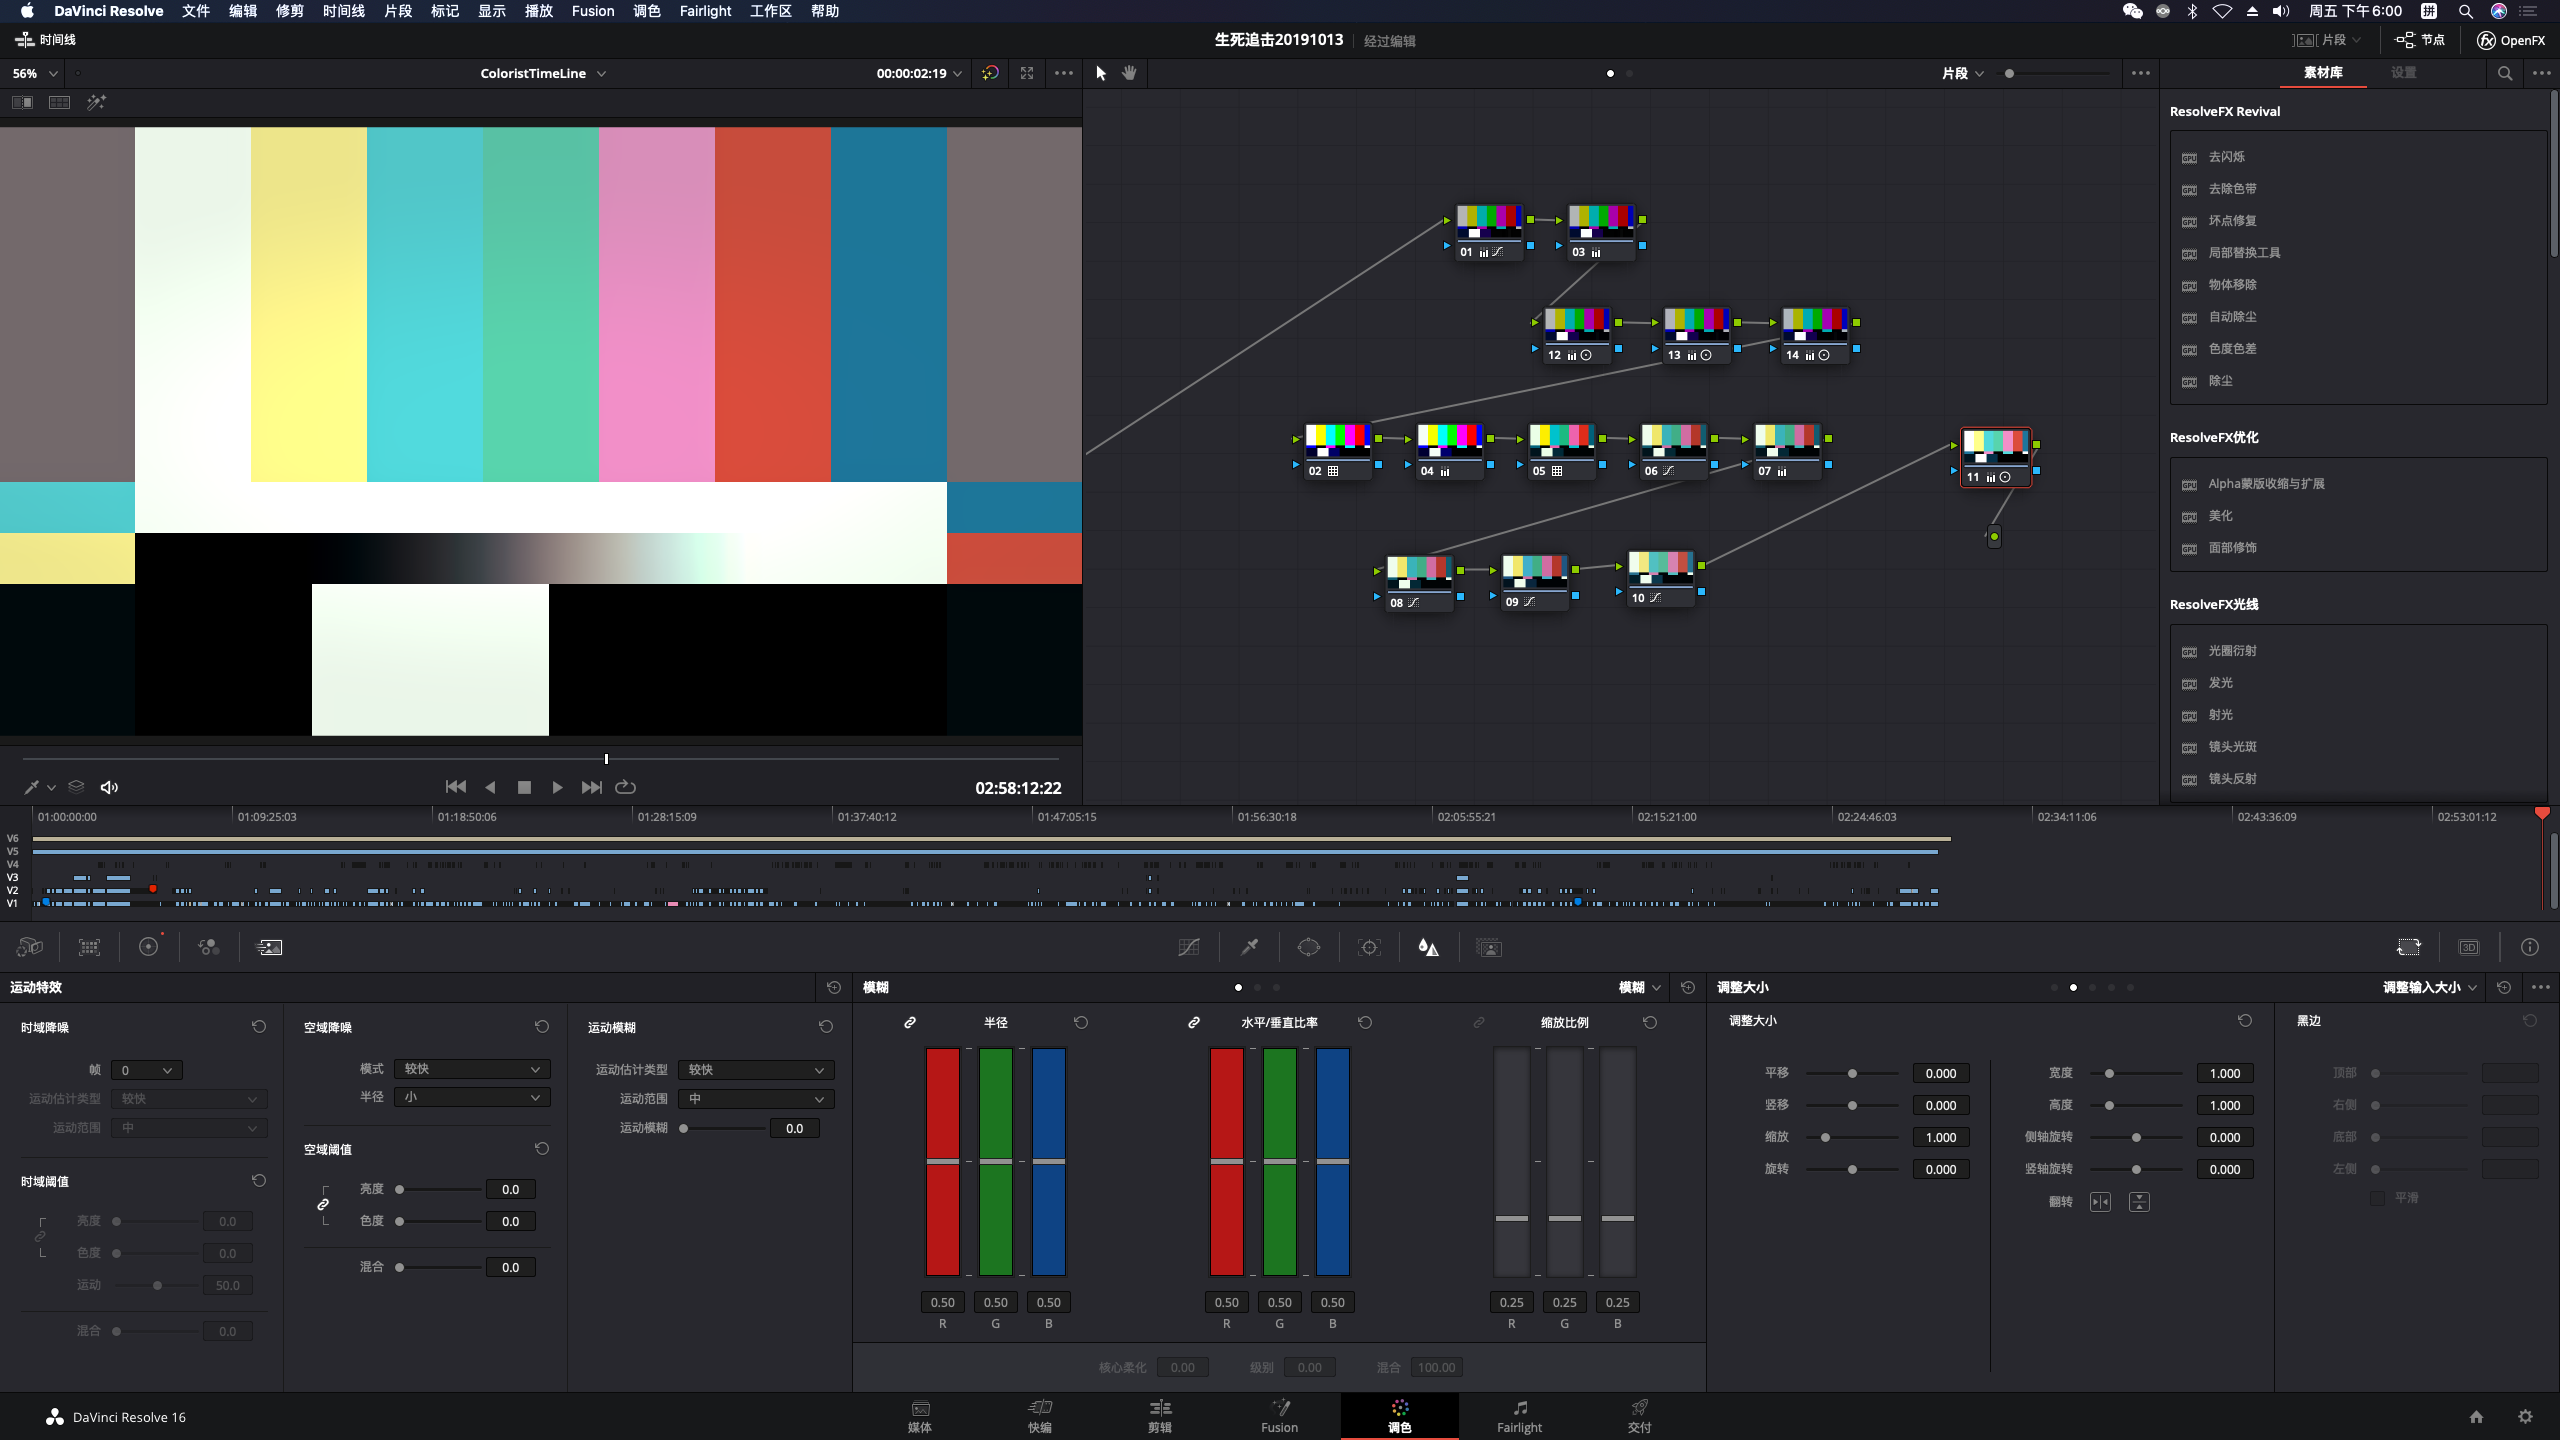
Task: Open the tracker palette icon
Action: [1369, 947]
